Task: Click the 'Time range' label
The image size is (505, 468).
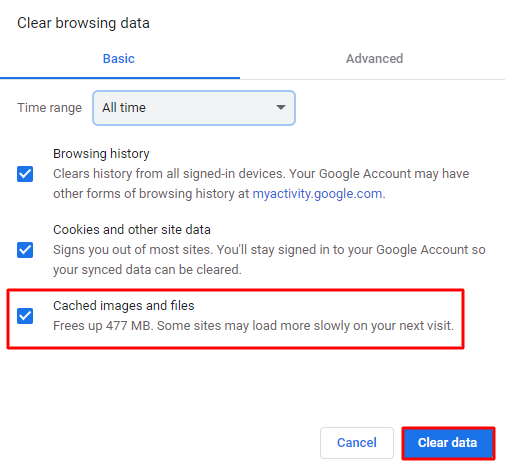Action: coord(49,108)
